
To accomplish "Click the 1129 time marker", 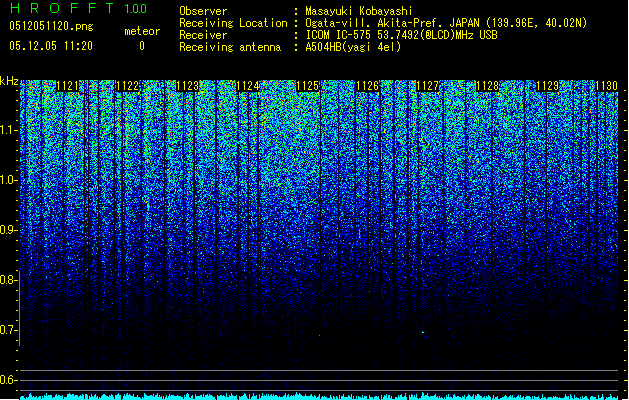I will pos(548,86).
